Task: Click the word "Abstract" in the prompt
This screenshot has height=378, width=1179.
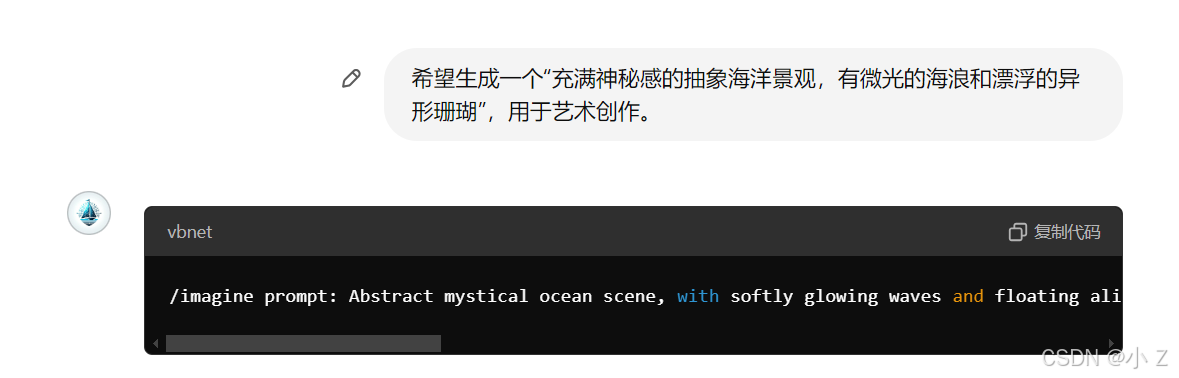Action: [391, 296]
